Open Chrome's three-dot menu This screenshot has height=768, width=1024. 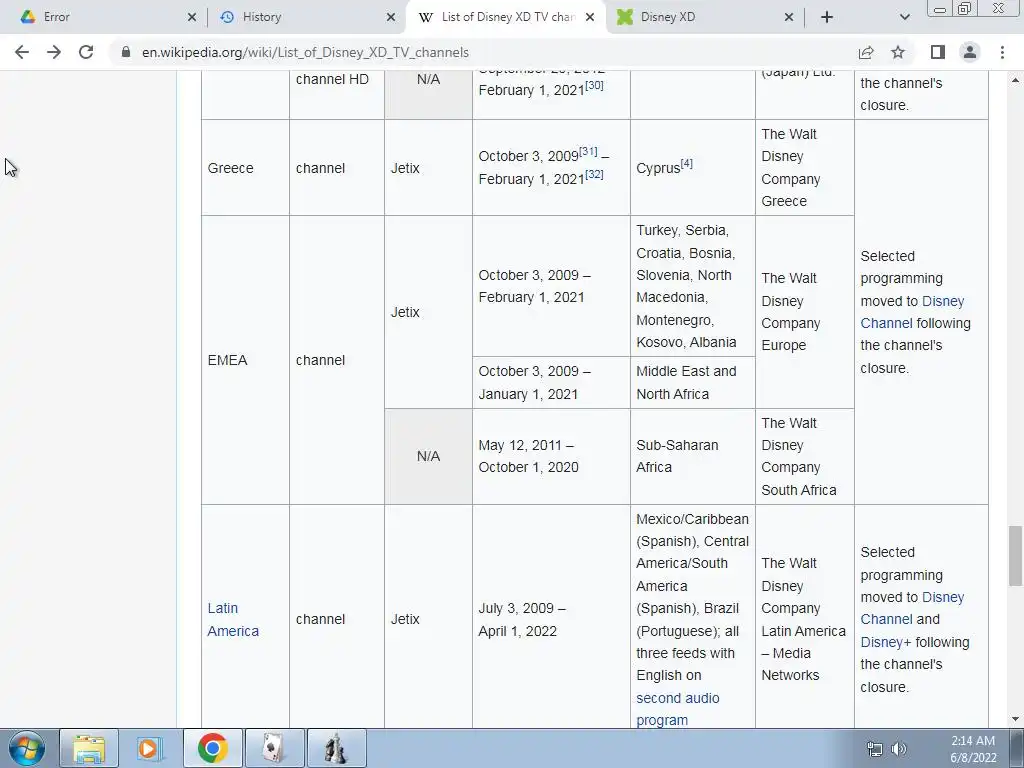click(1002, 52)
